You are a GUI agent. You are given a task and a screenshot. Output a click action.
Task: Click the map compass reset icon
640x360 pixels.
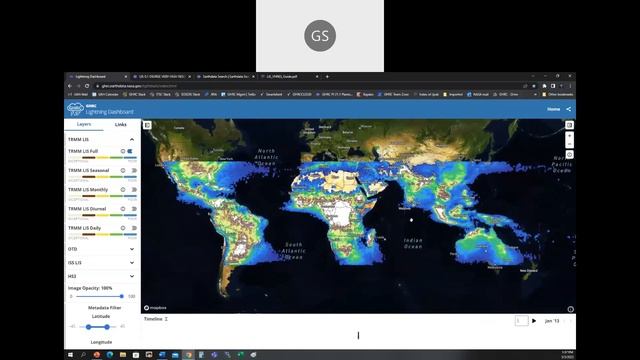click(x=569, y=155)
